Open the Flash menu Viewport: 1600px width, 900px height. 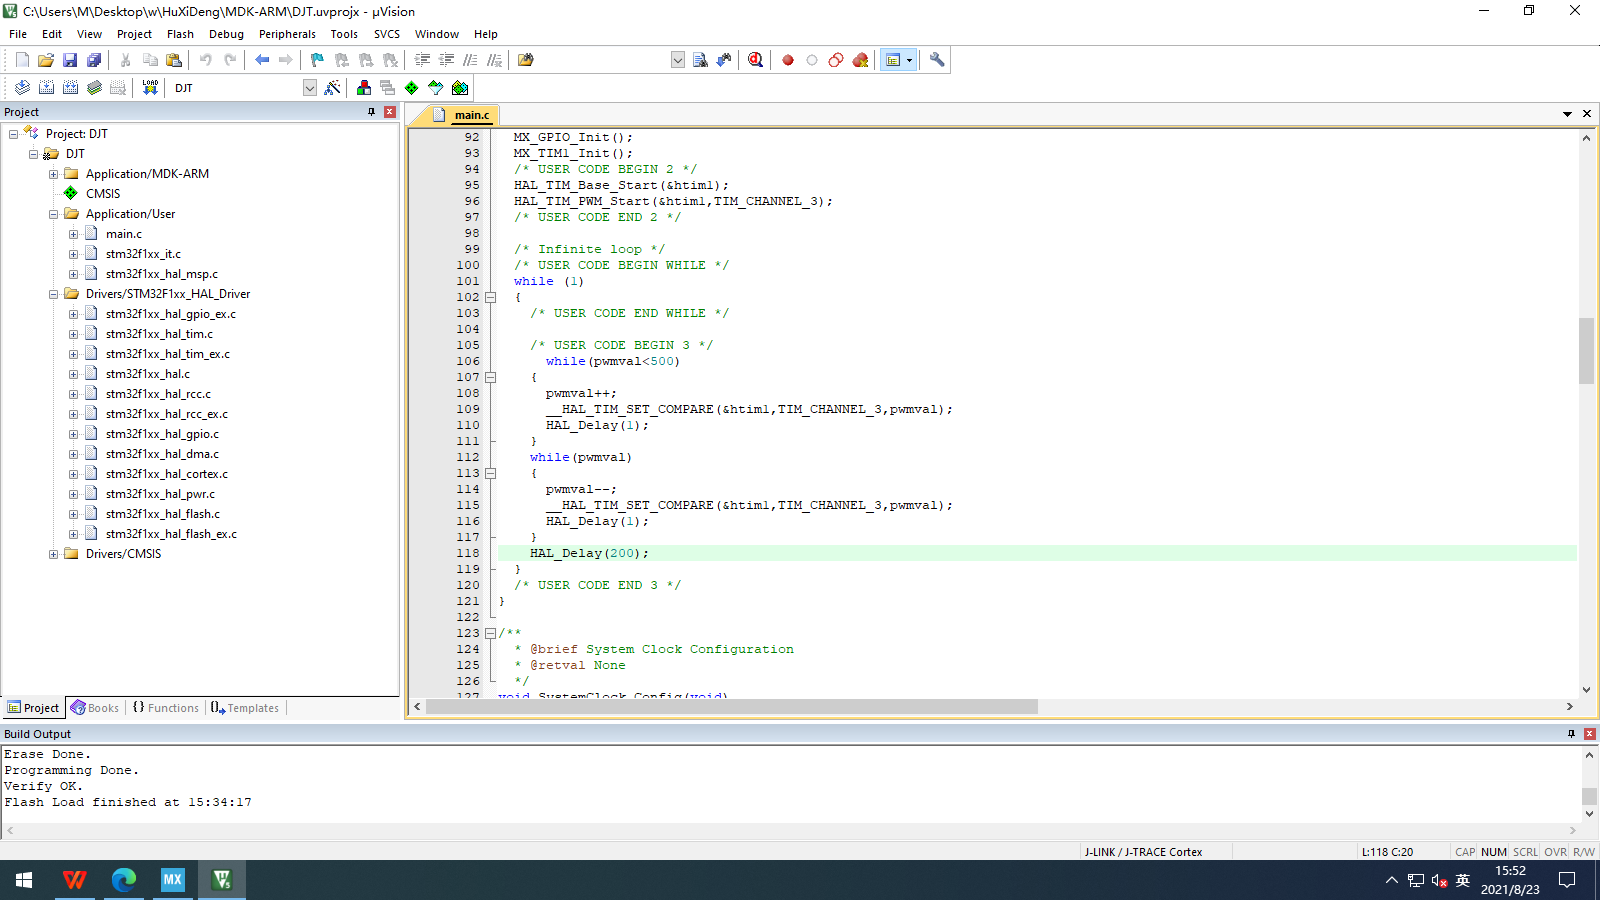(180, 34)
